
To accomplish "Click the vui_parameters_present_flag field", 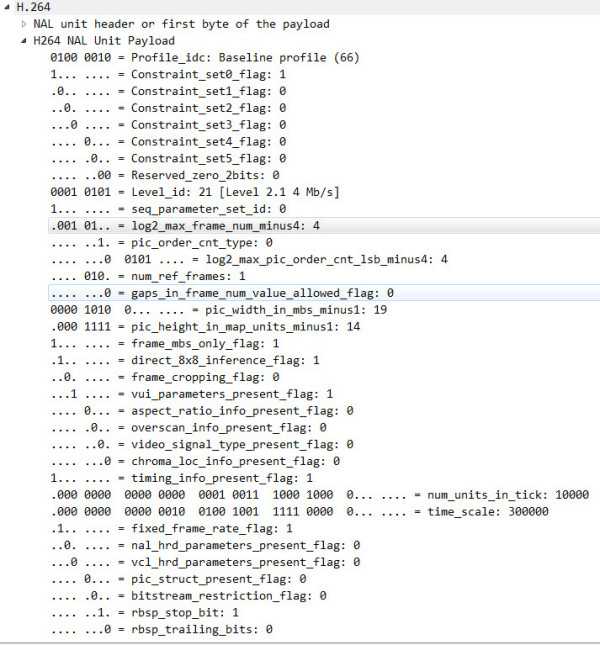I will 192,394.
